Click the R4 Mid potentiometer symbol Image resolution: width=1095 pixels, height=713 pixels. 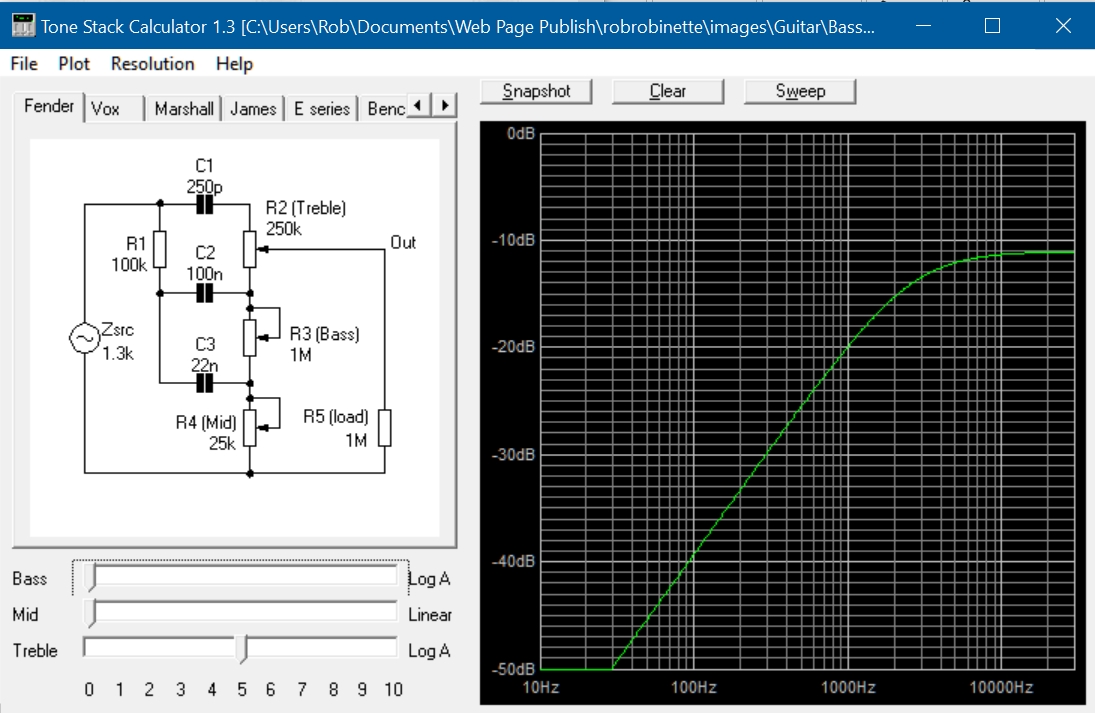tap(250, 427)
